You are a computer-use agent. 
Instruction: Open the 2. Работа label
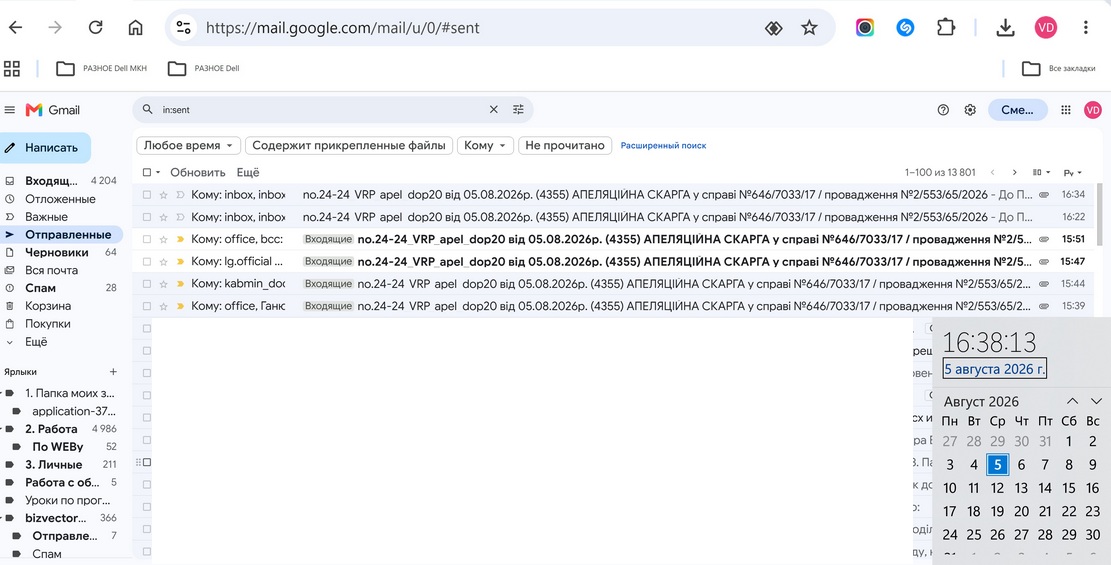(x=51, y=429)
